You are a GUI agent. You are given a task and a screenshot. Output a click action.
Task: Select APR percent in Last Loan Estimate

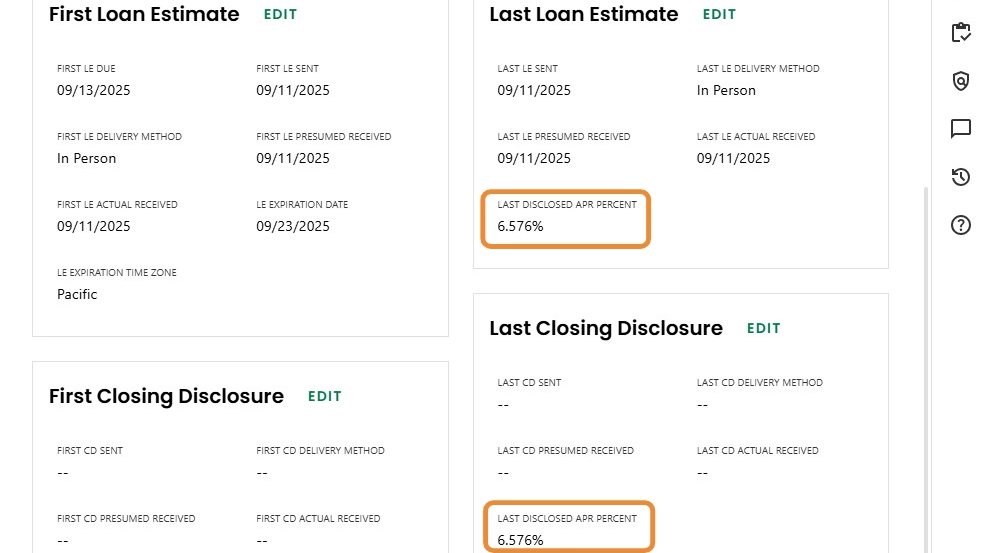(520, 227)
